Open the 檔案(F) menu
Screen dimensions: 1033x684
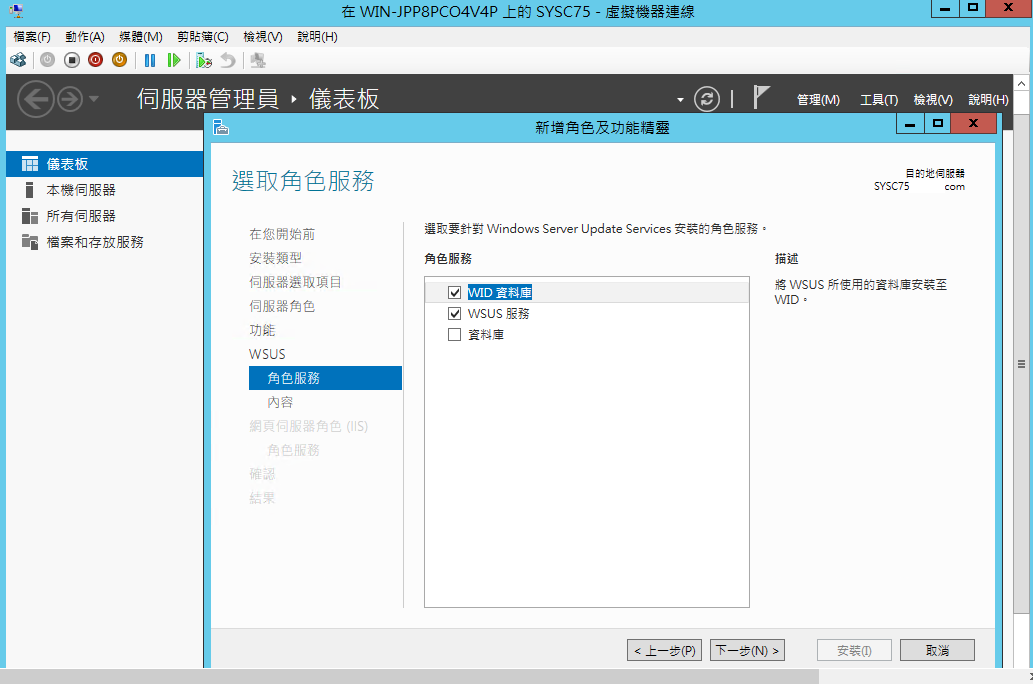(x=32, y=37)
